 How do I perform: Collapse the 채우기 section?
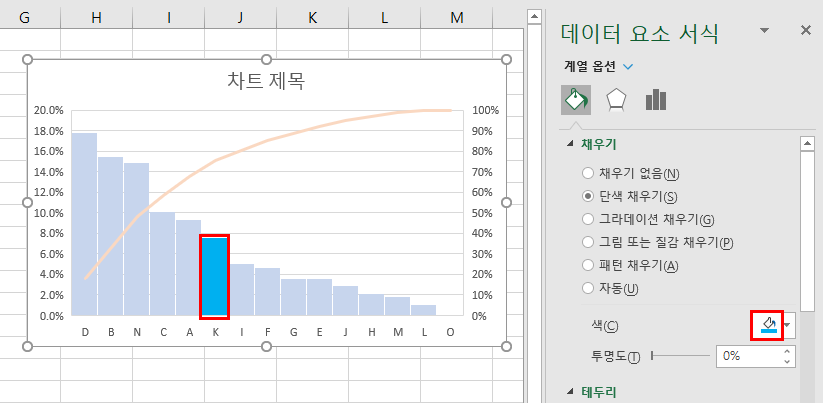click(571, 144)
